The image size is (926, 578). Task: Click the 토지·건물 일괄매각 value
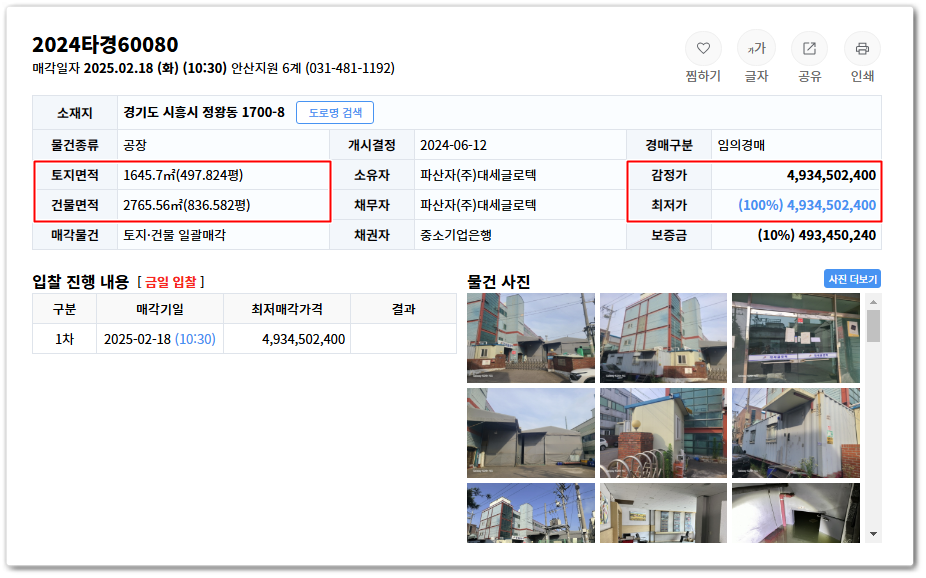(174, 236)
